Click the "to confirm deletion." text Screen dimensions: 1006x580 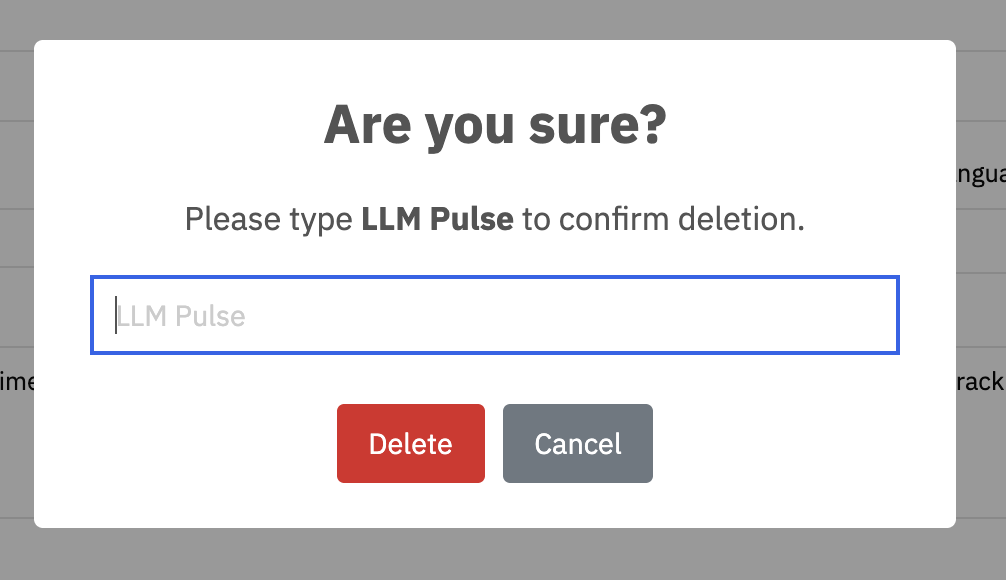663,219
